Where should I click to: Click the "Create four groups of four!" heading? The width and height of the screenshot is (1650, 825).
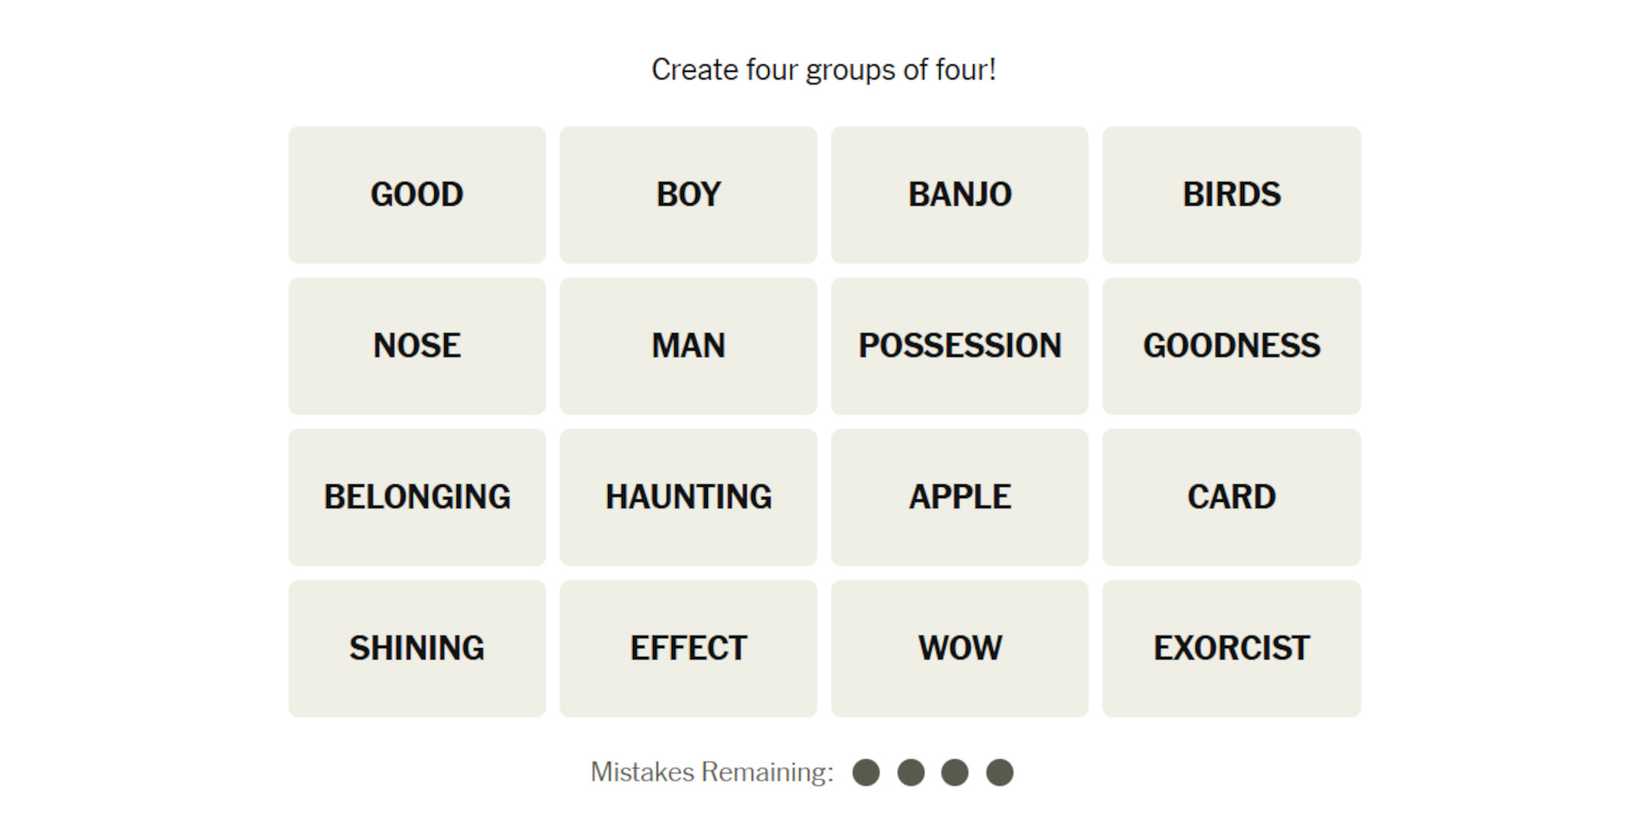coord(823,70)
